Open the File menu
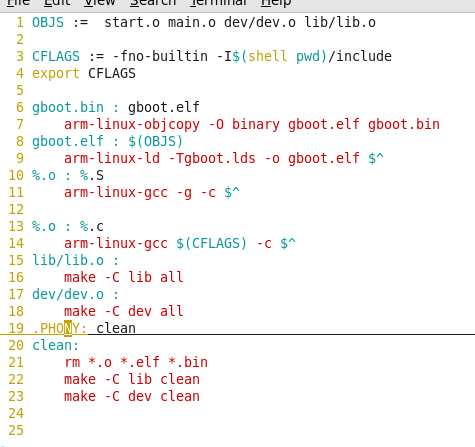The height and width of the screenshot is (447, 475). [18, 3]
